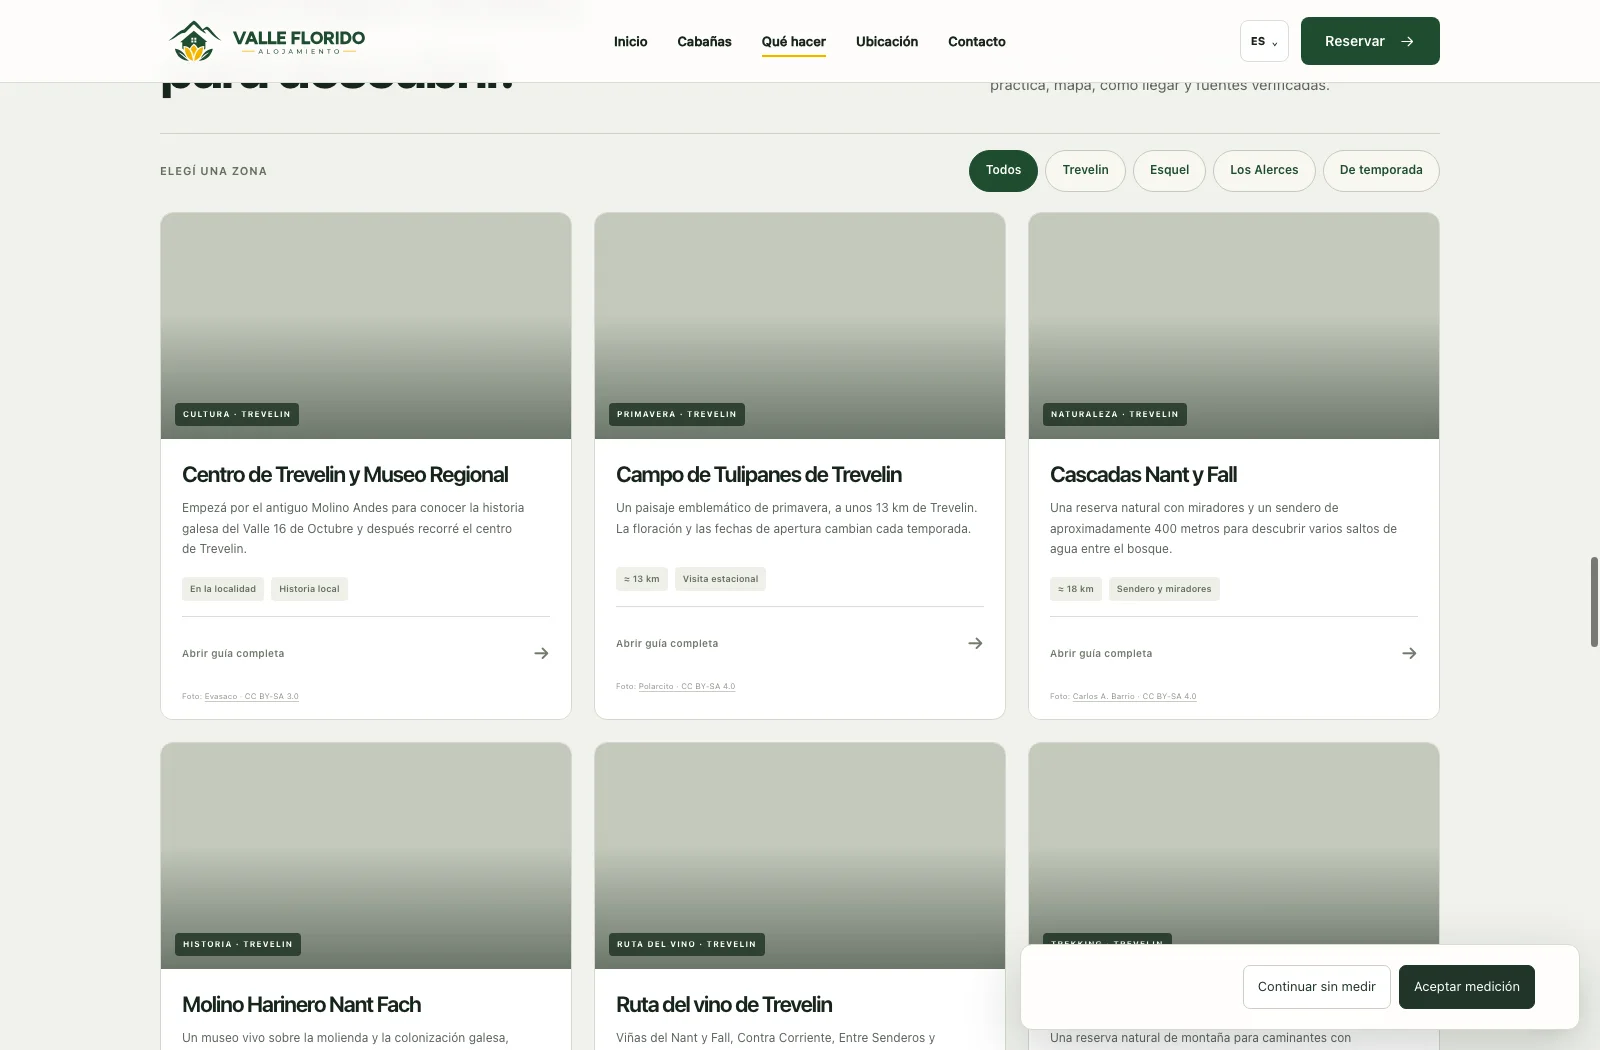Select the Todos zone filter
The image size is (1600, 1050).
point(1003,170)
